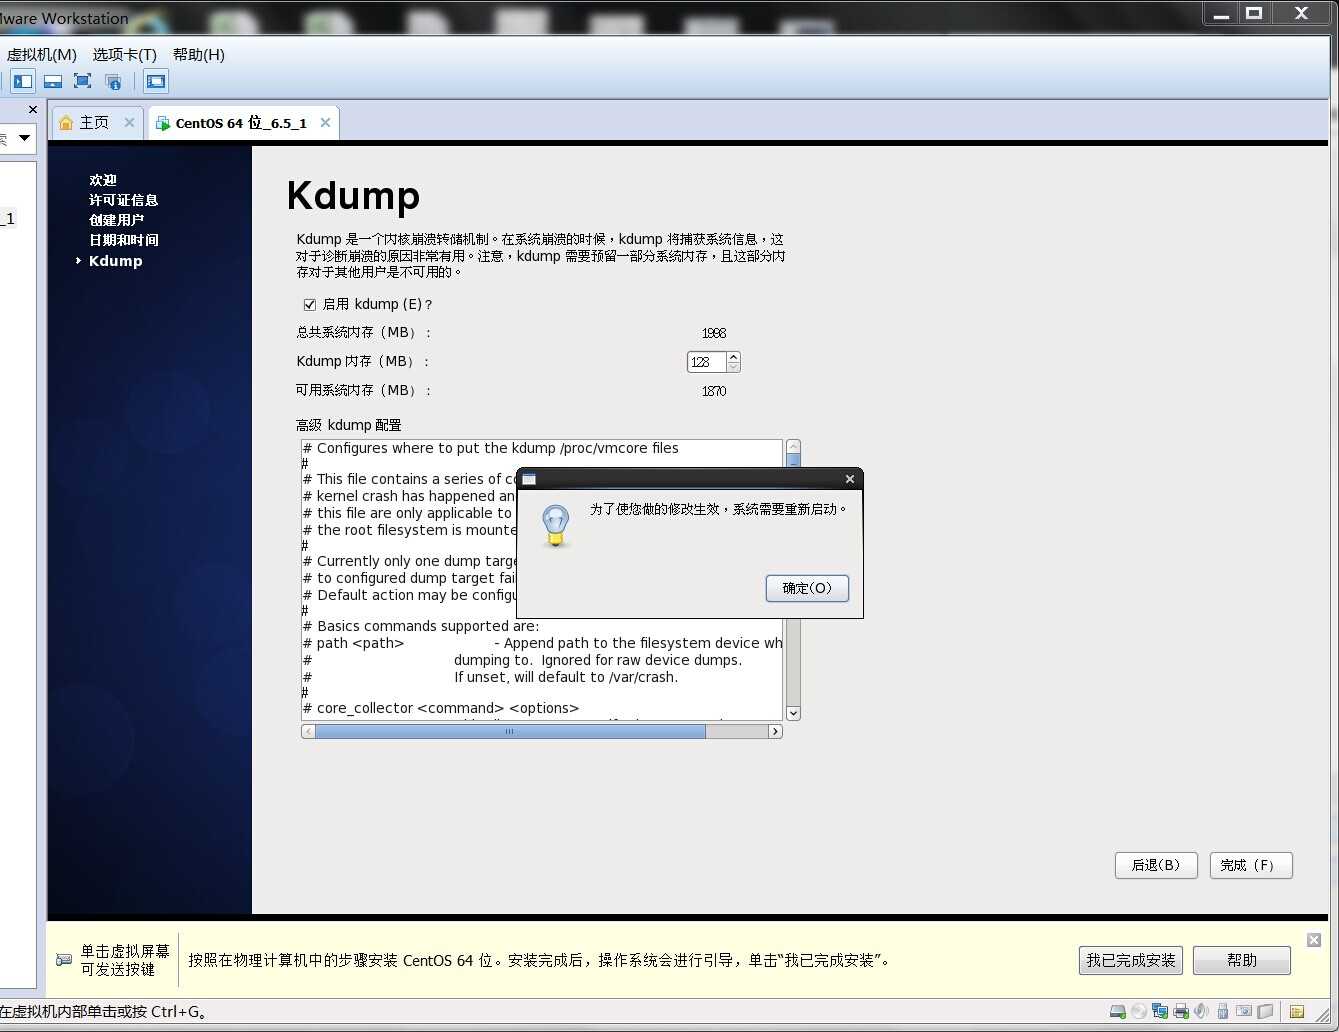Click the 后退(B) button
1339x1032 pixels.
tap(1156, 865)
